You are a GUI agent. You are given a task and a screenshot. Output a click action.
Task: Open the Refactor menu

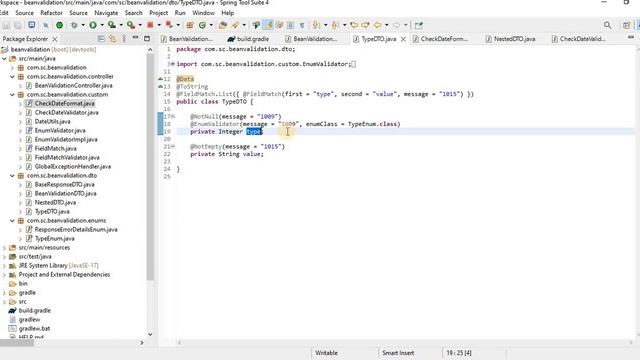click(x=51, y=13)
